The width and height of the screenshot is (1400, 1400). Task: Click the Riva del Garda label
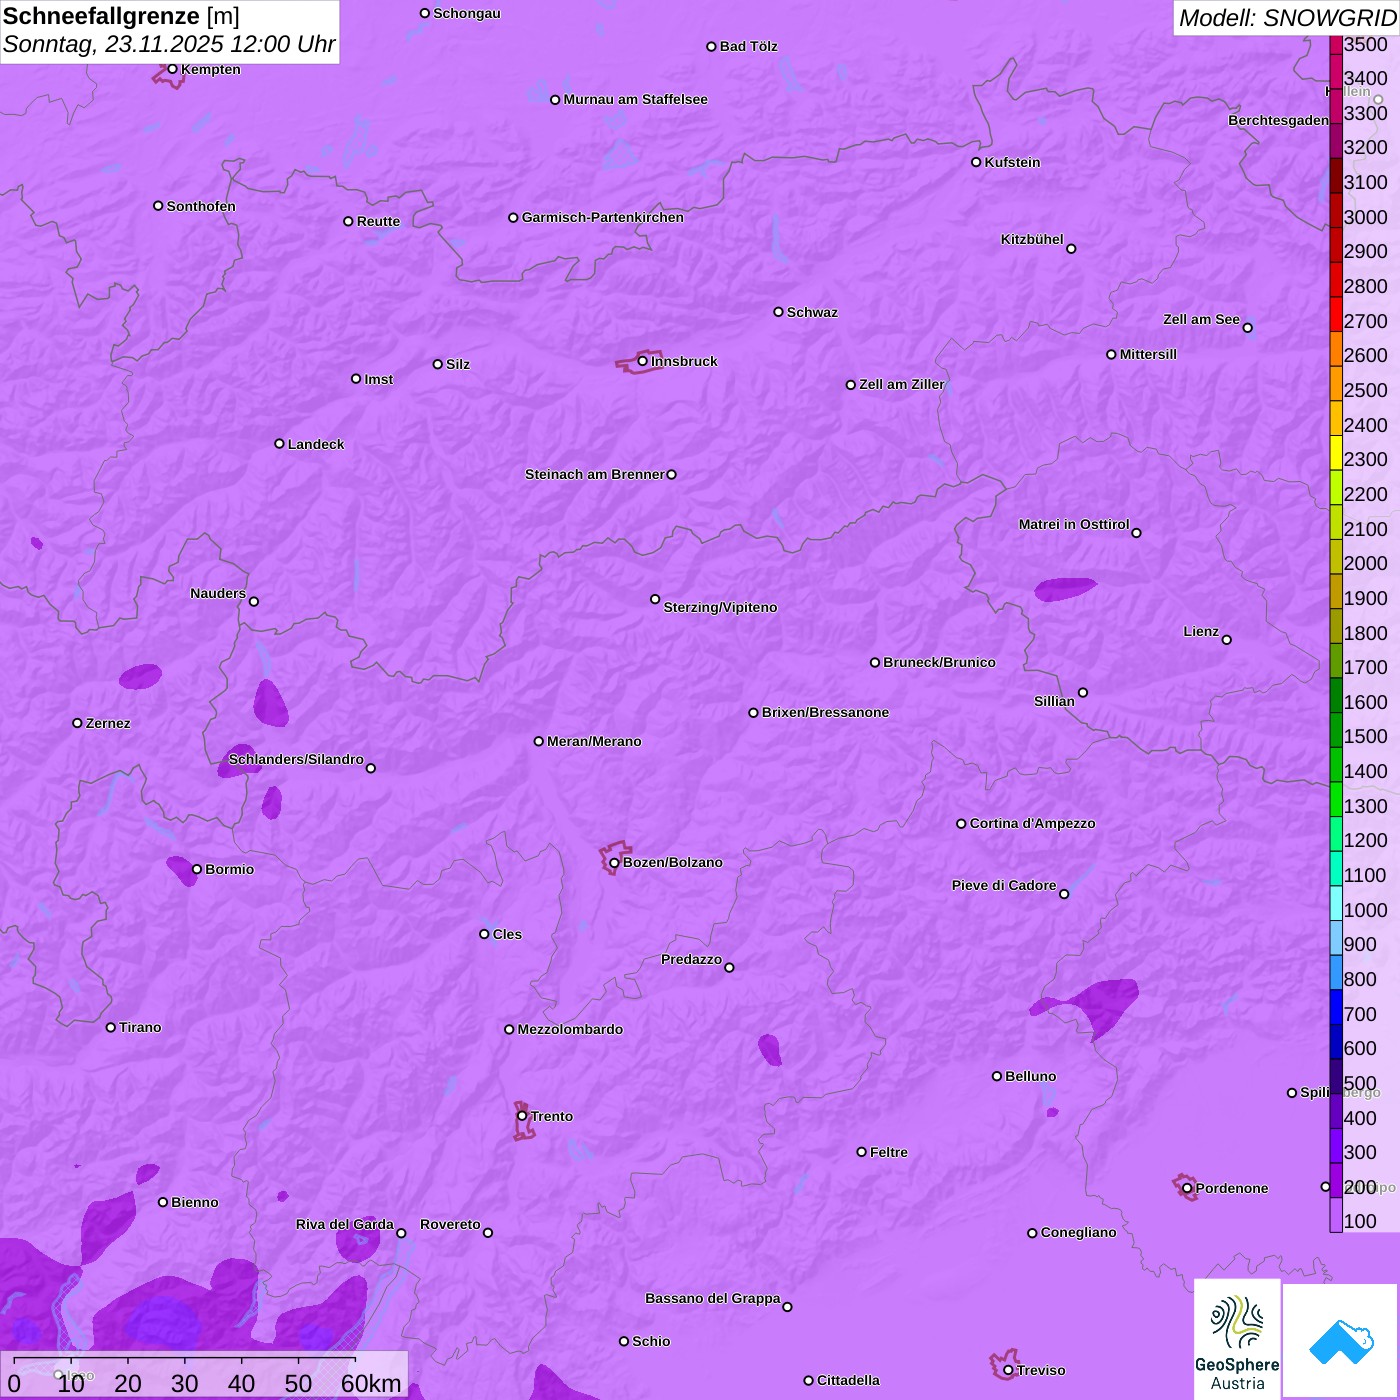pyautogui.click(x=345, y=1224)
